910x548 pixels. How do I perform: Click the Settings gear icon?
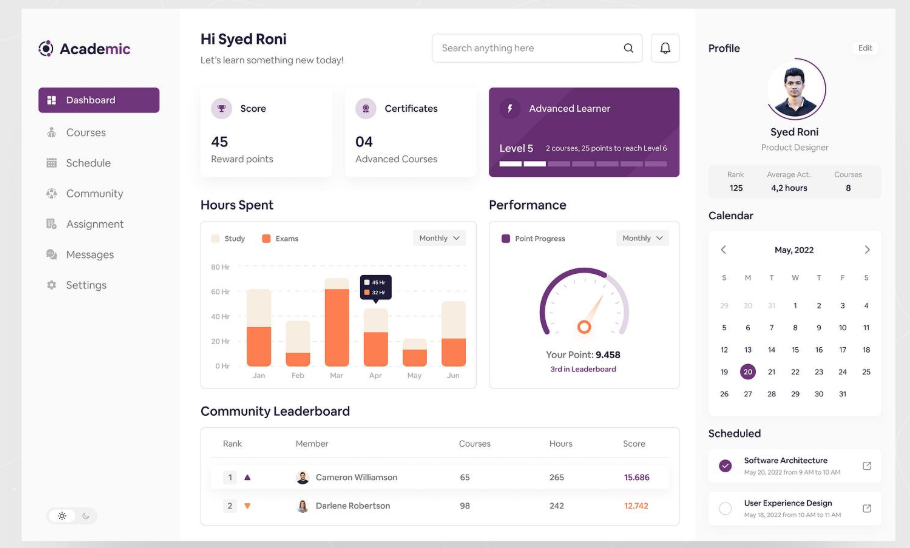52,285
